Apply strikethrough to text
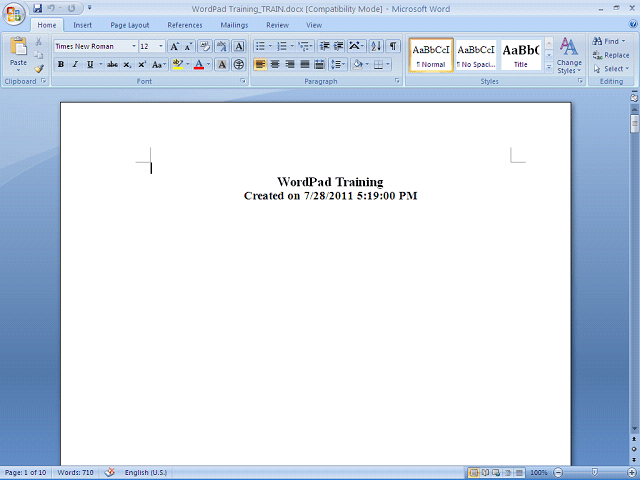The width and height of the screenshot is (640, 480). [112, 64]
